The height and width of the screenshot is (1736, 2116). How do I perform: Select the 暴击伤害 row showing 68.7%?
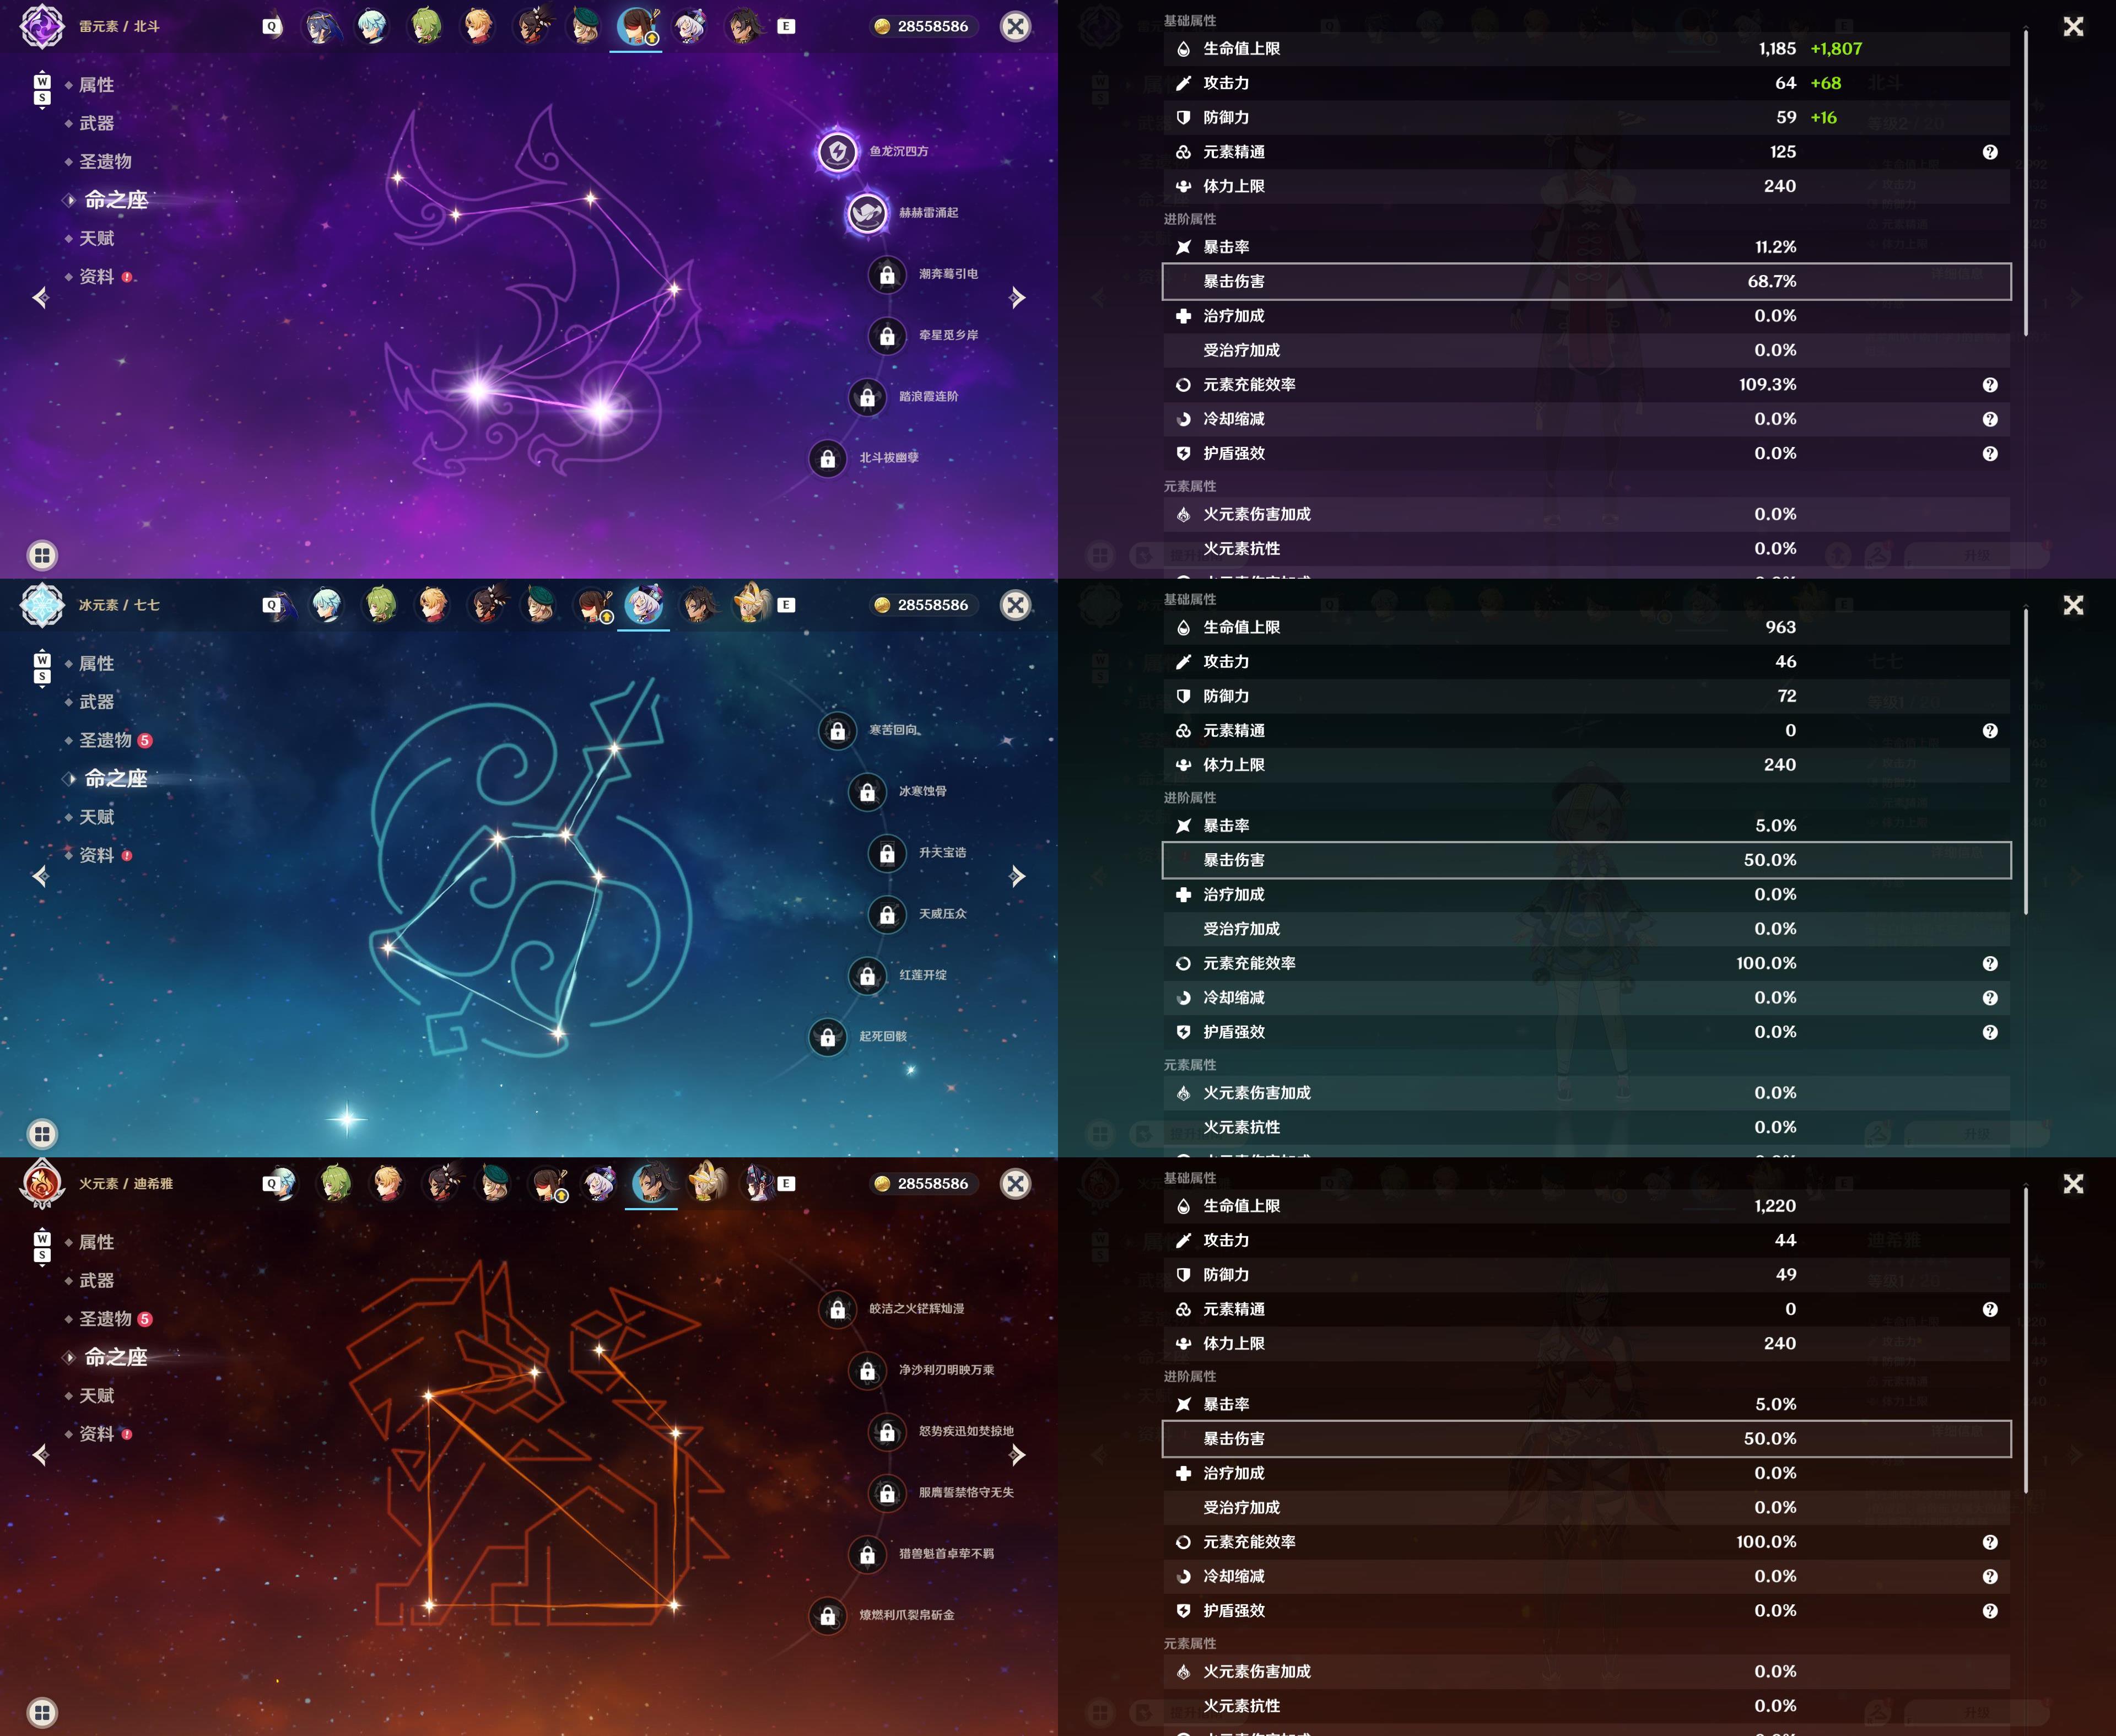(x=1587, y=281)
